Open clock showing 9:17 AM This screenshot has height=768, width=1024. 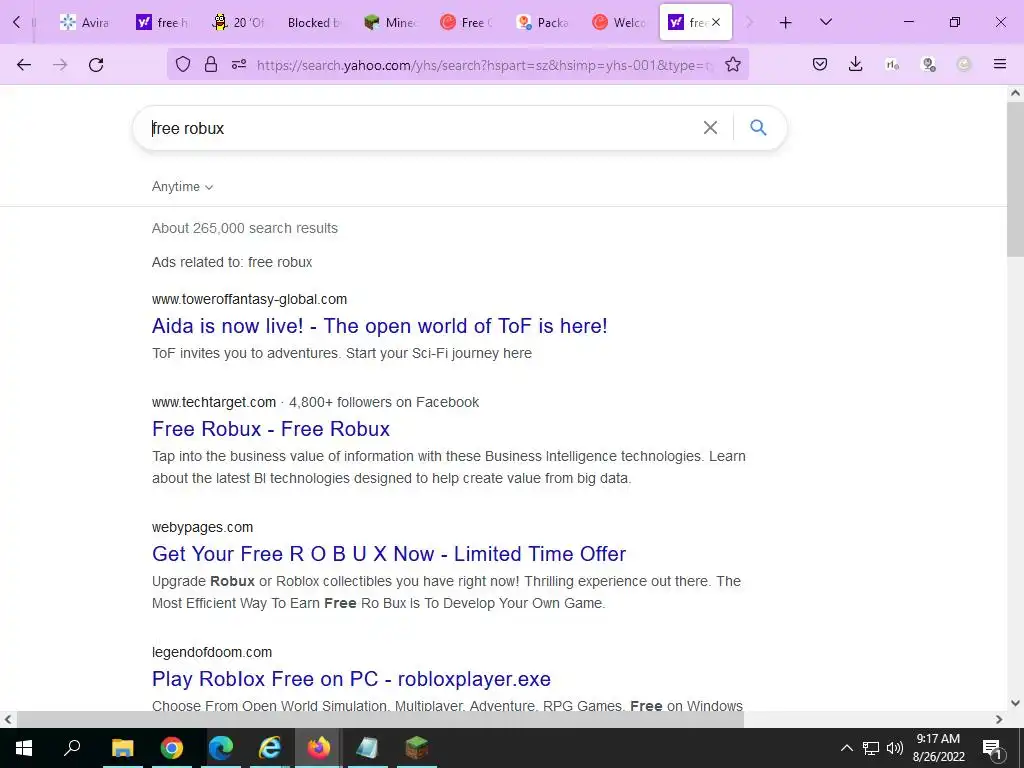[x=938, y=748]
